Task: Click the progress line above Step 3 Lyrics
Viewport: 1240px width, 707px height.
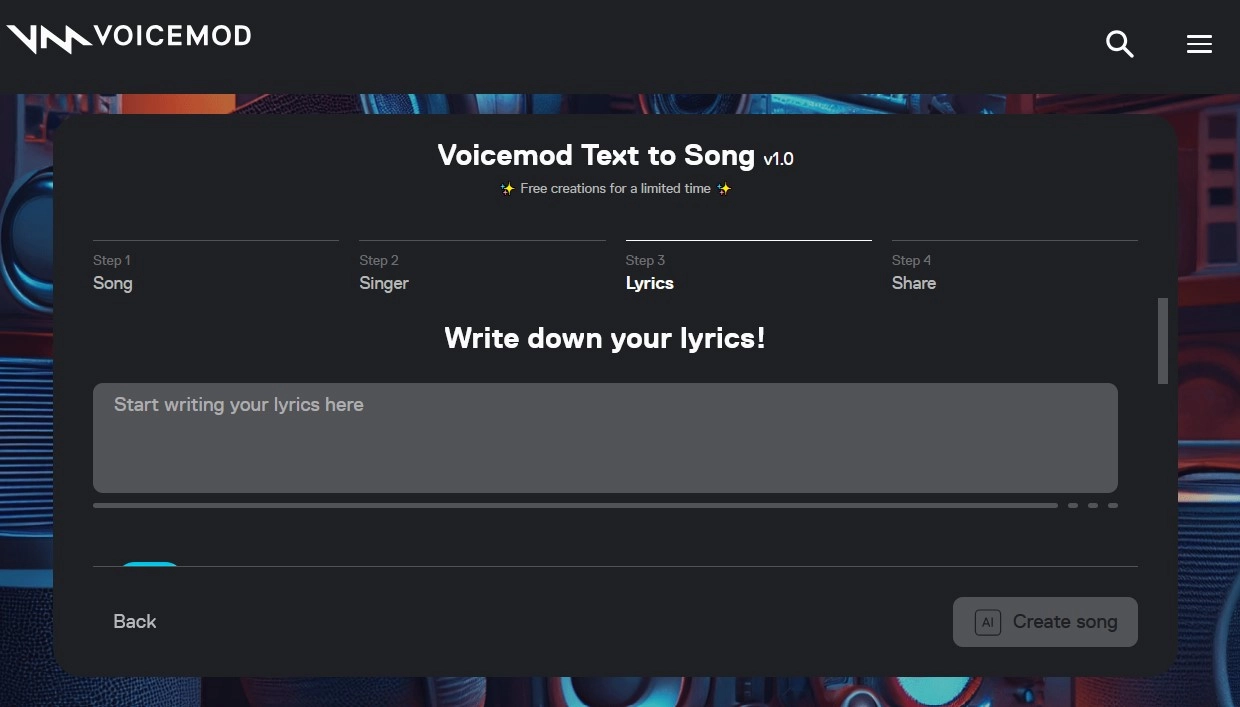Action: point(748,240)
